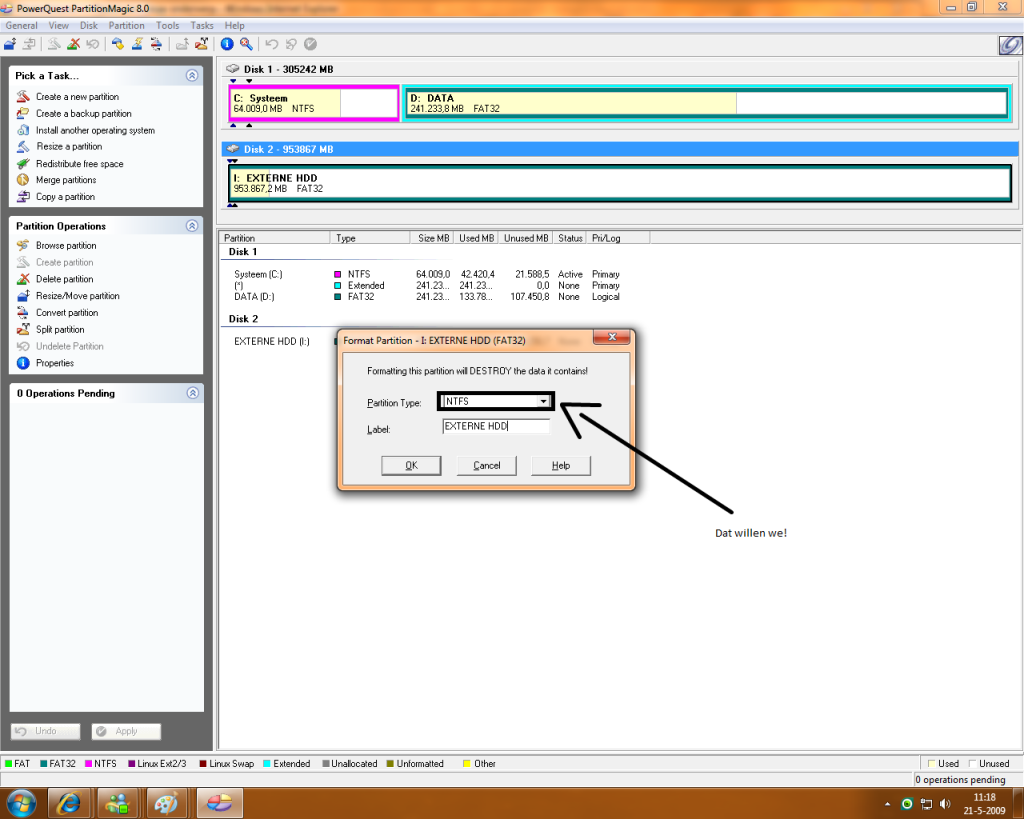This screenshot has height=819, width=1024.
Task: Open Properties in Partition Operations
Action: (55, 363)
